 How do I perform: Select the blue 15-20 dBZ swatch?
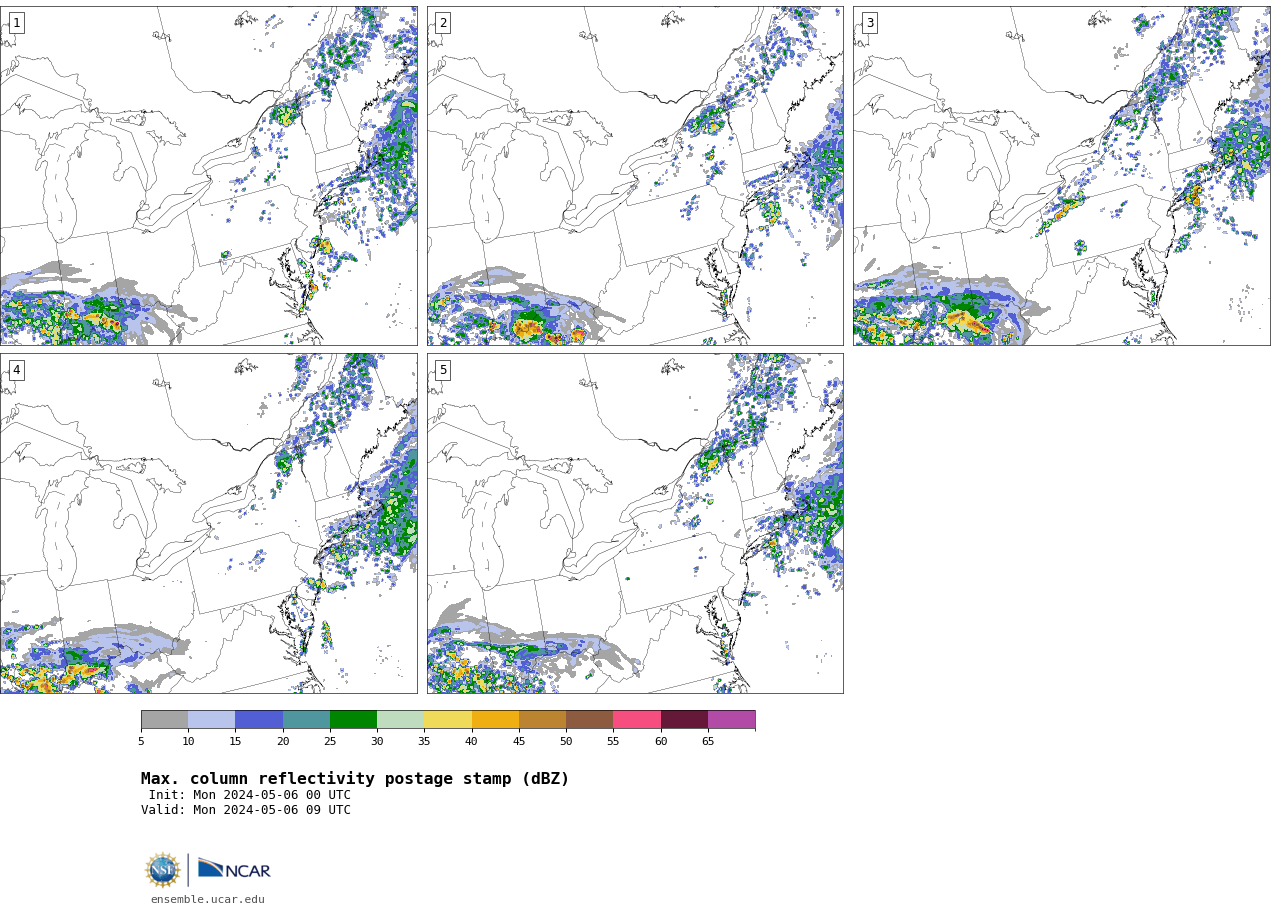pyautogui.click(x=259, y=720)
